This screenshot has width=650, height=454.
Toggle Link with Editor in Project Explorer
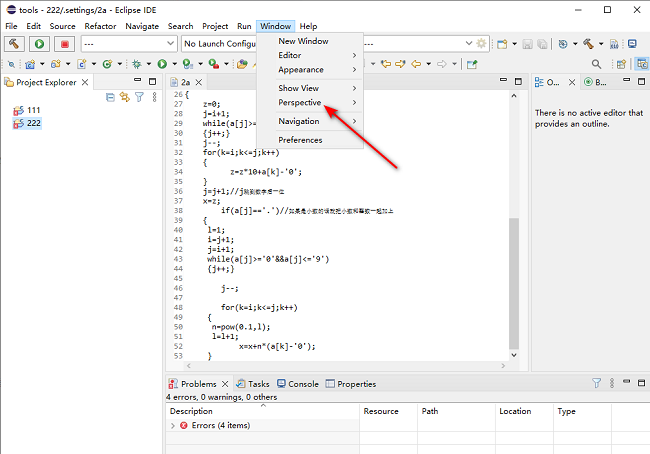(x=125, y=97)
